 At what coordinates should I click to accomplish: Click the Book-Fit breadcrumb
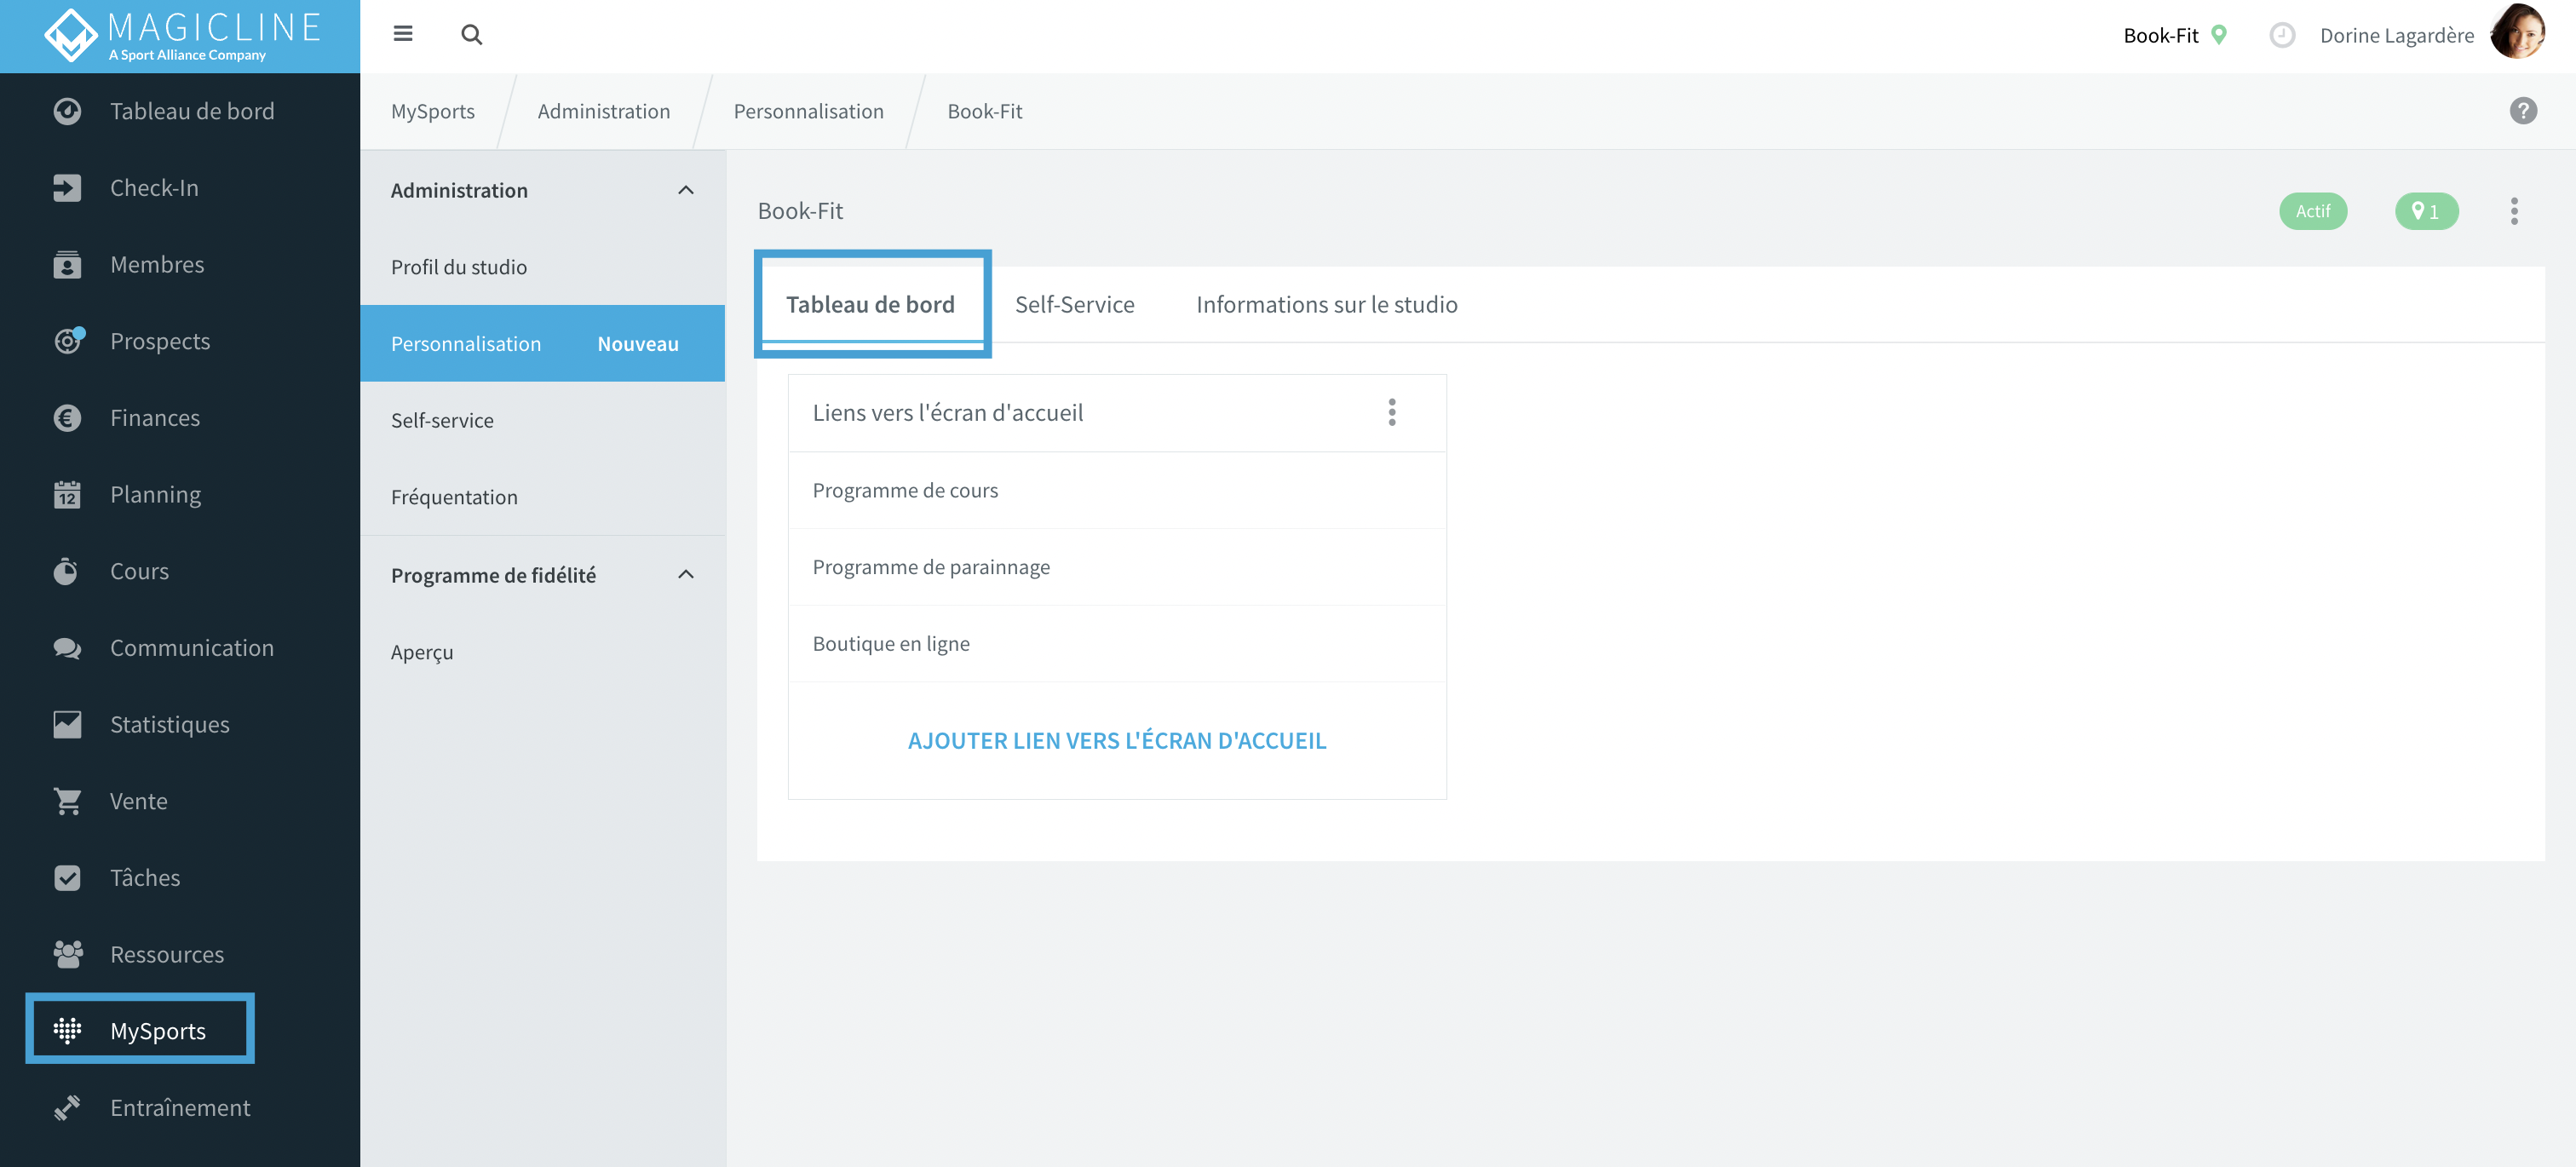(x=984, y=111)
